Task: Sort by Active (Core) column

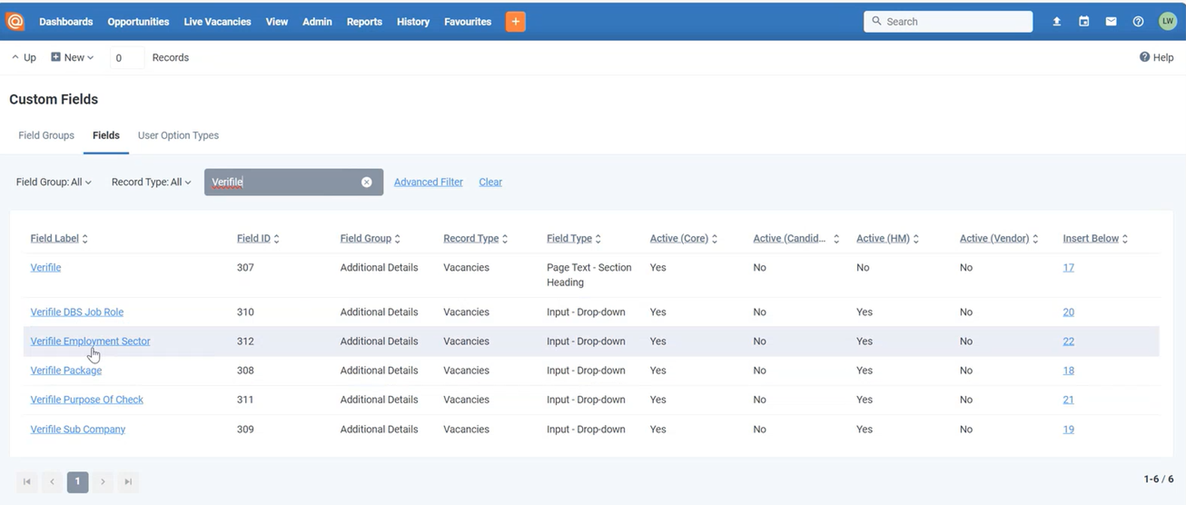Action: pos(683,238)
